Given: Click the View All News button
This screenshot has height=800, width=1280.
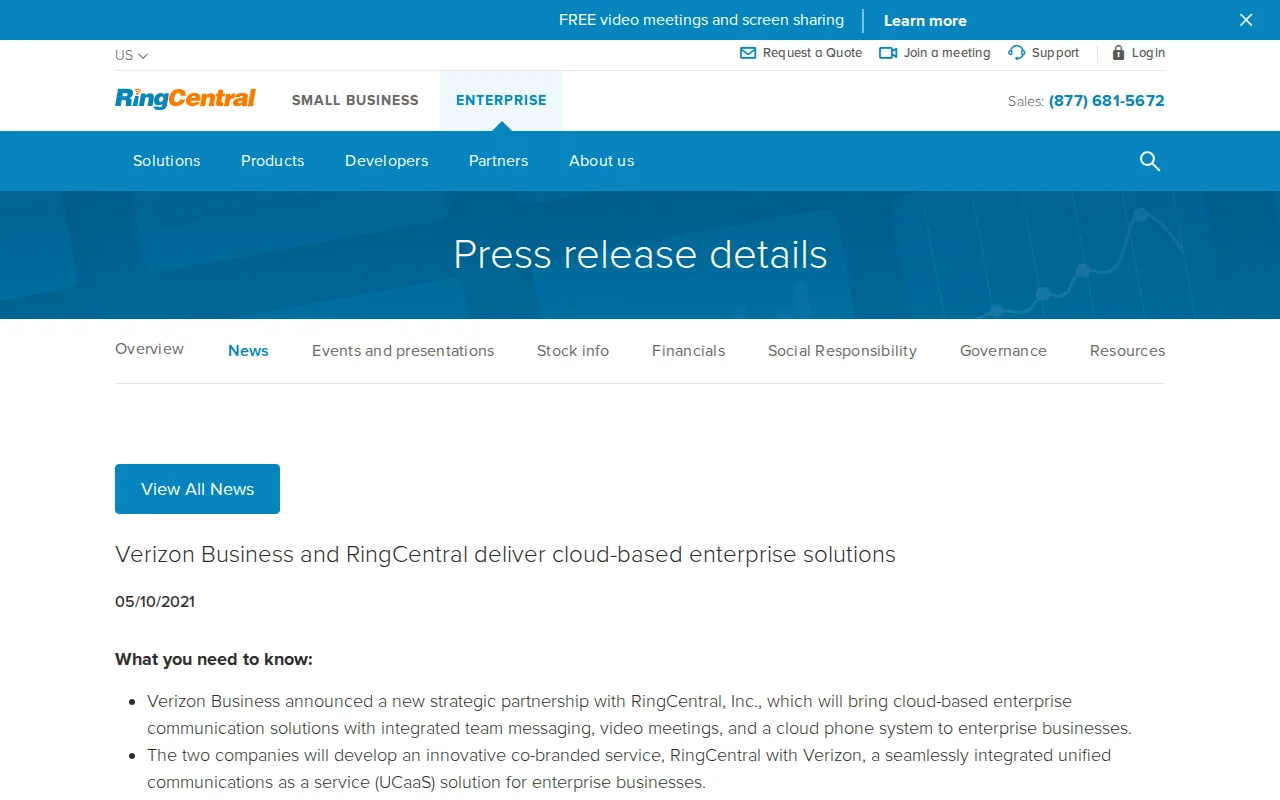Looking at the screenshot, I should [197, 489].
